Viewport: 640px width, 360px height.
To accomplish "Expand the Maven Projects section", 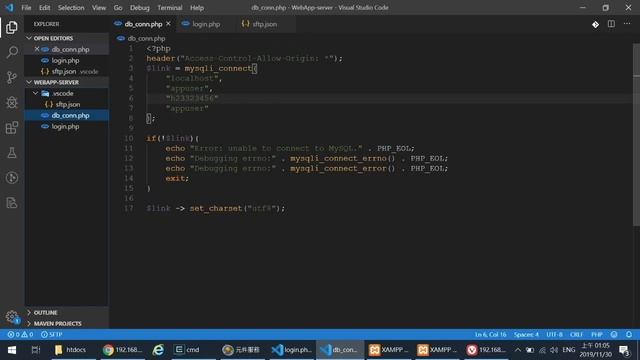I will pos(29,323).
